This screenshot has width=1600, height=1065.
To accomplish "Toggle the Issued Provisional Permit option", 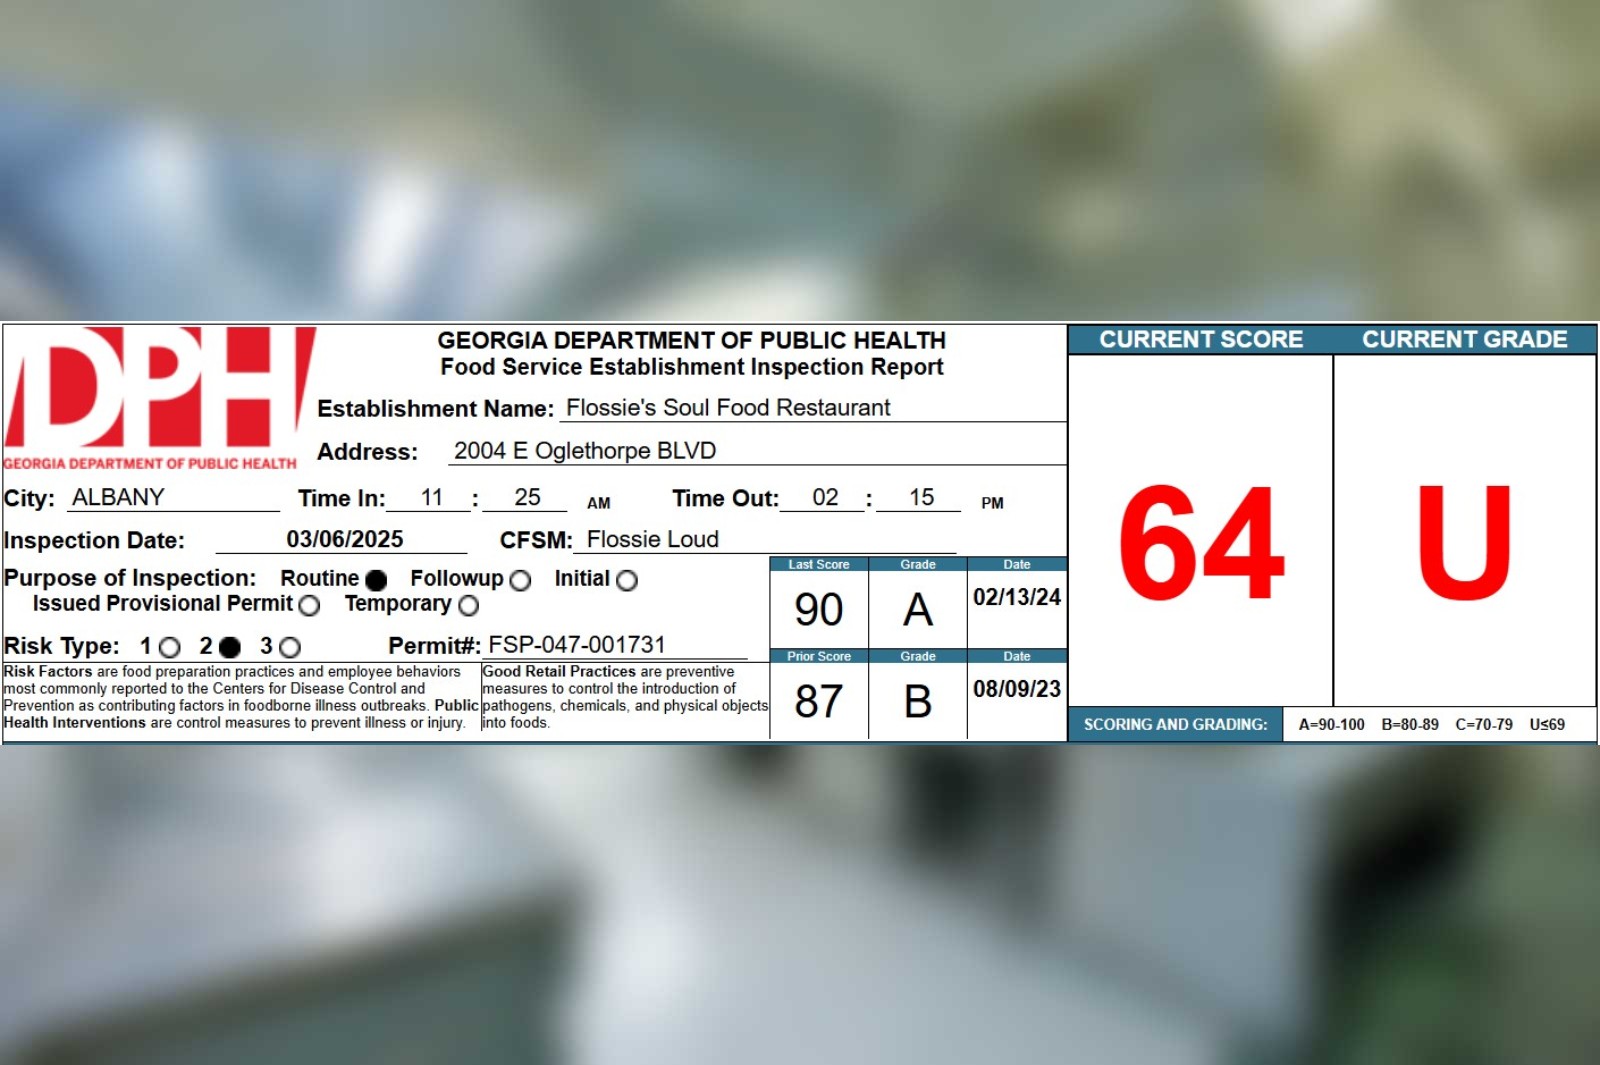I will click(x=309, y=605).
